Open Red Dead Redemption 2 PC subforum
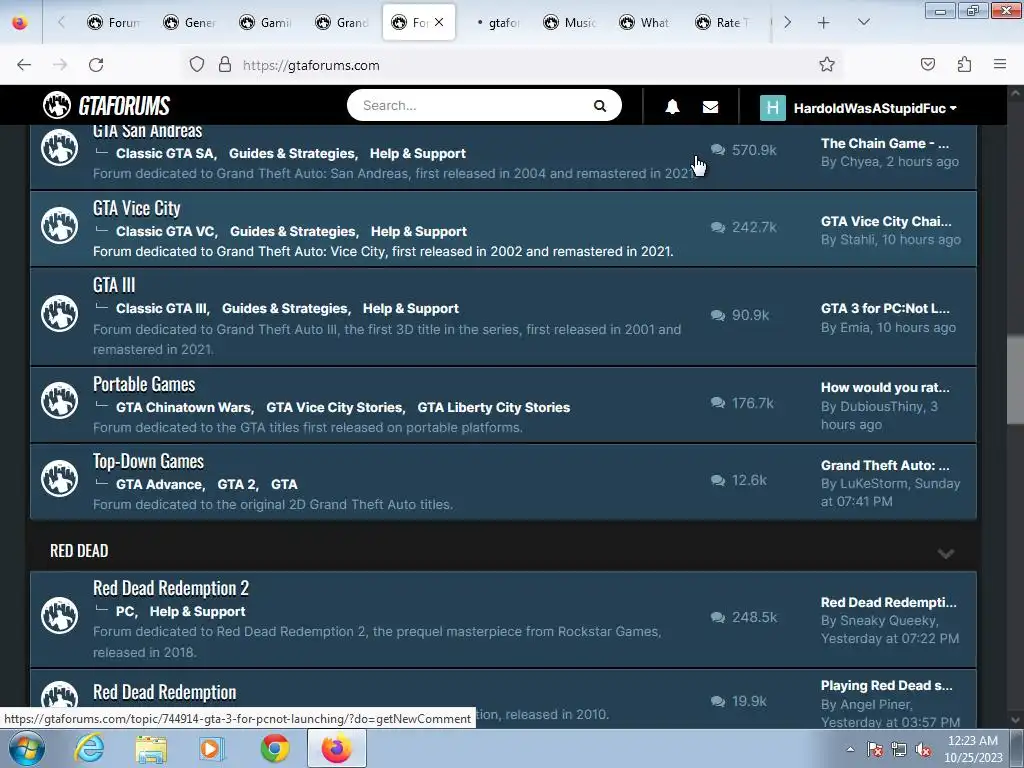Viewport: 1024px width, 768px height. [125, 611]
